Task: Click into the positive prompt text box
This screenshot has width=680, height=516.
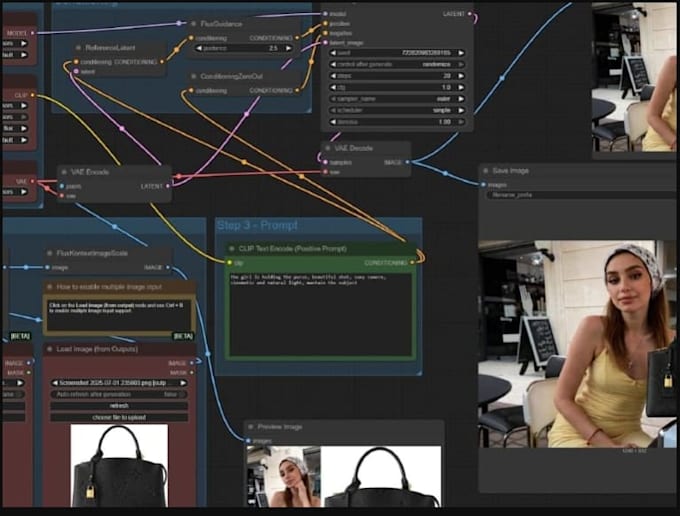Action: pos(319,312)
